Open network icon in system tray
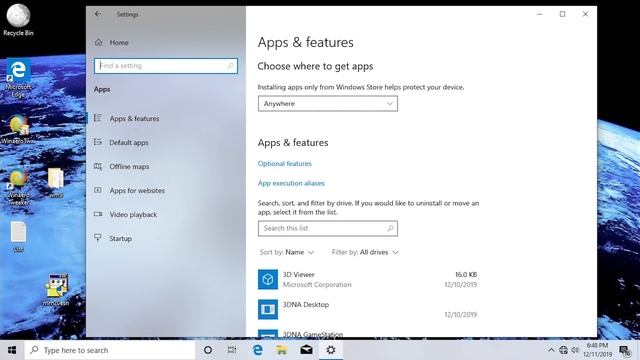 click(564, 350)
